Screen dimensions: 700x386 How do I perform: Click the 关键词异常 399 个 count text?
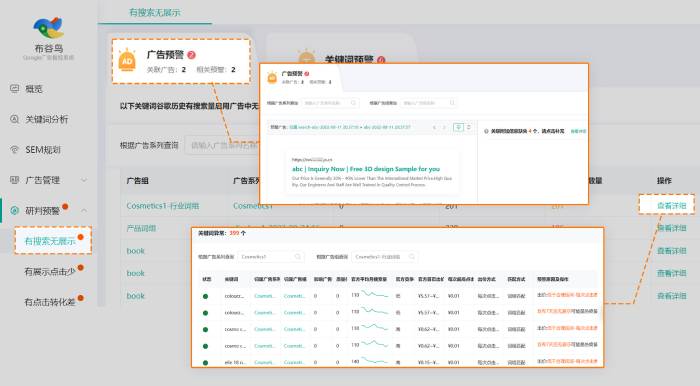pyautogui.click(x=221, y=233)
